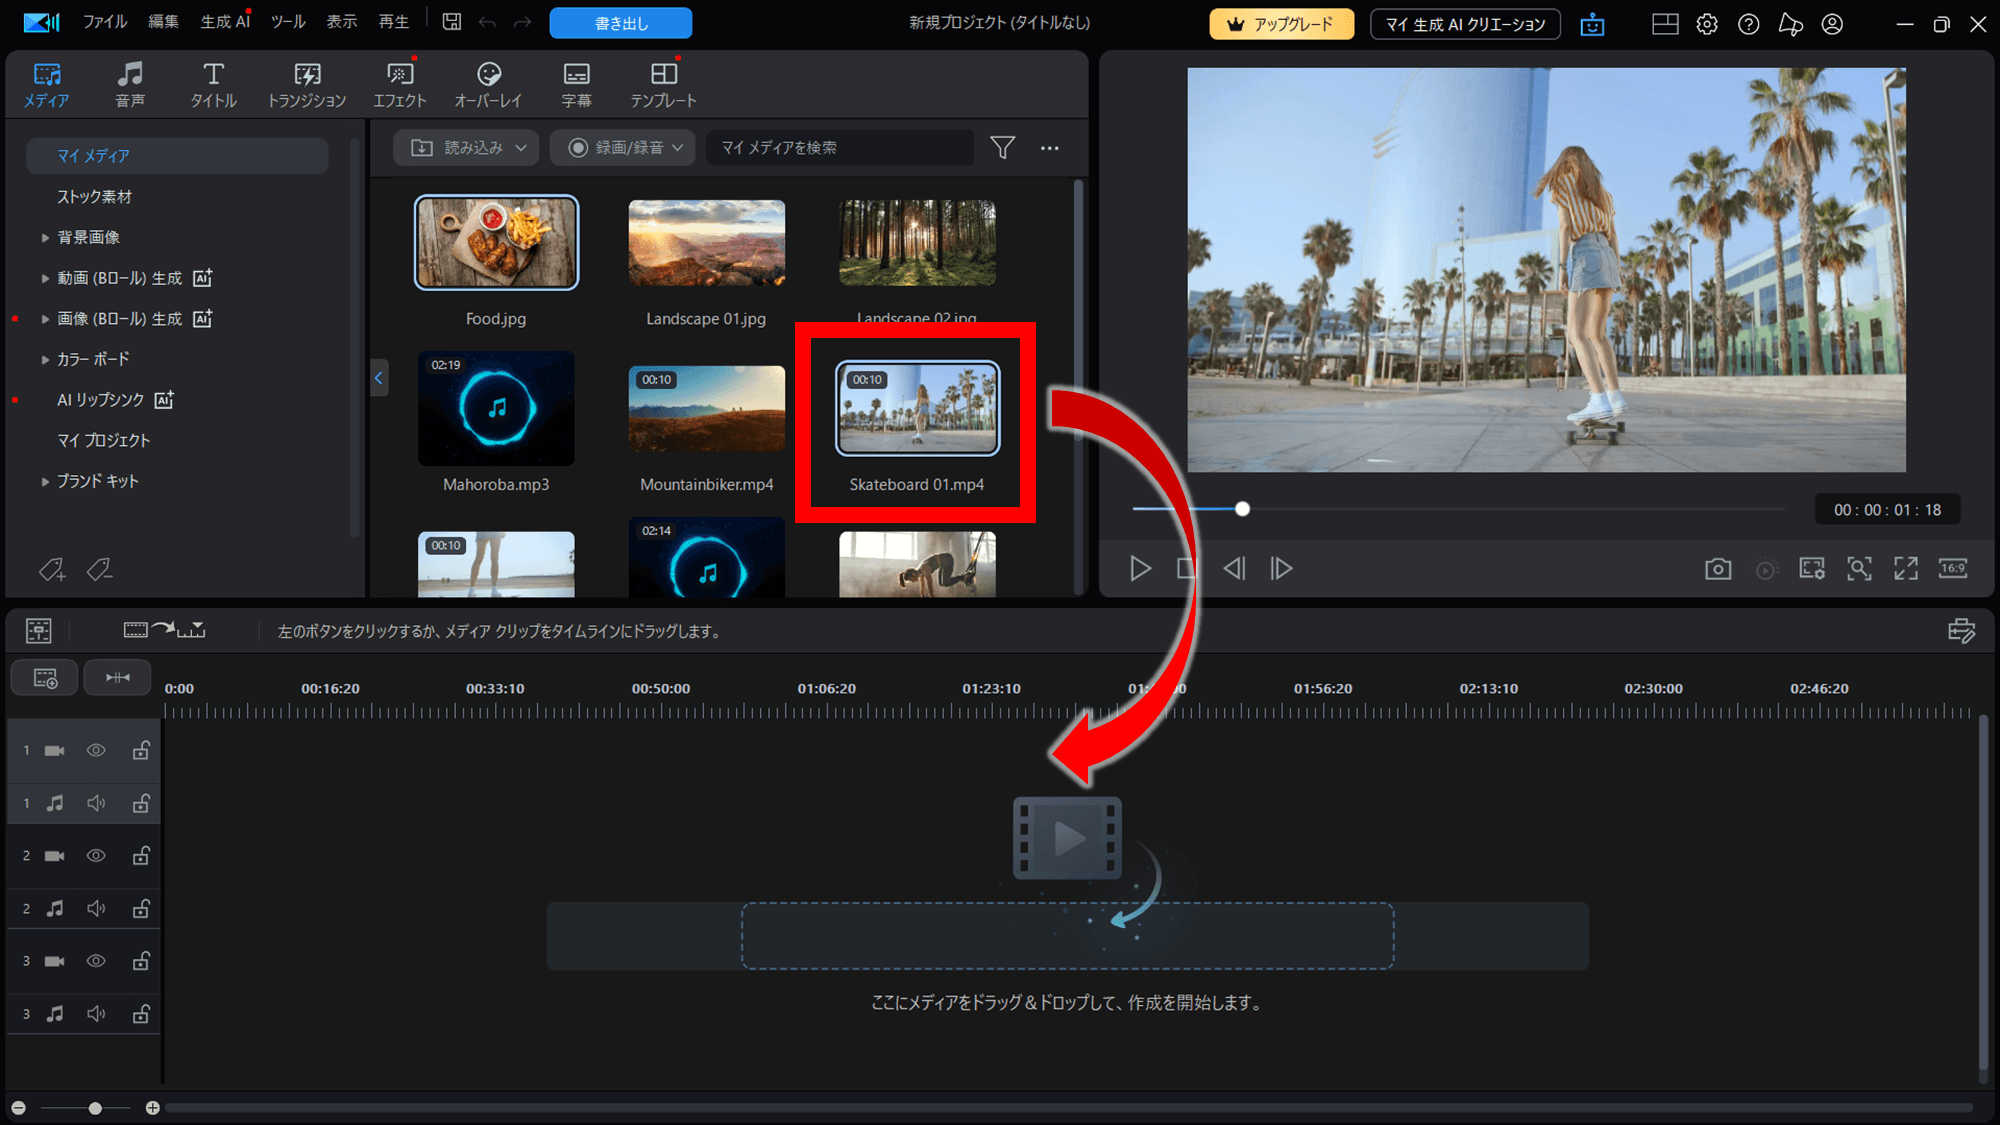This screenshot has width=2000, height=1125.
Task: Click the snapshot camera icon in preview
Action: (1718, 569)
